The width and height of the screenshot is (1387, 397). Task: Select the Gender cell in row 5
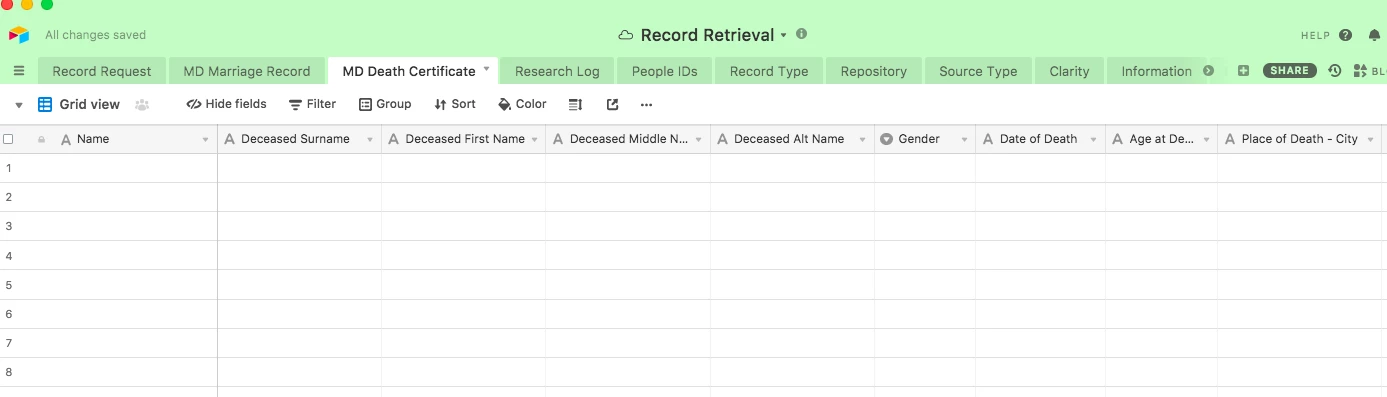[x=925, y=285]
